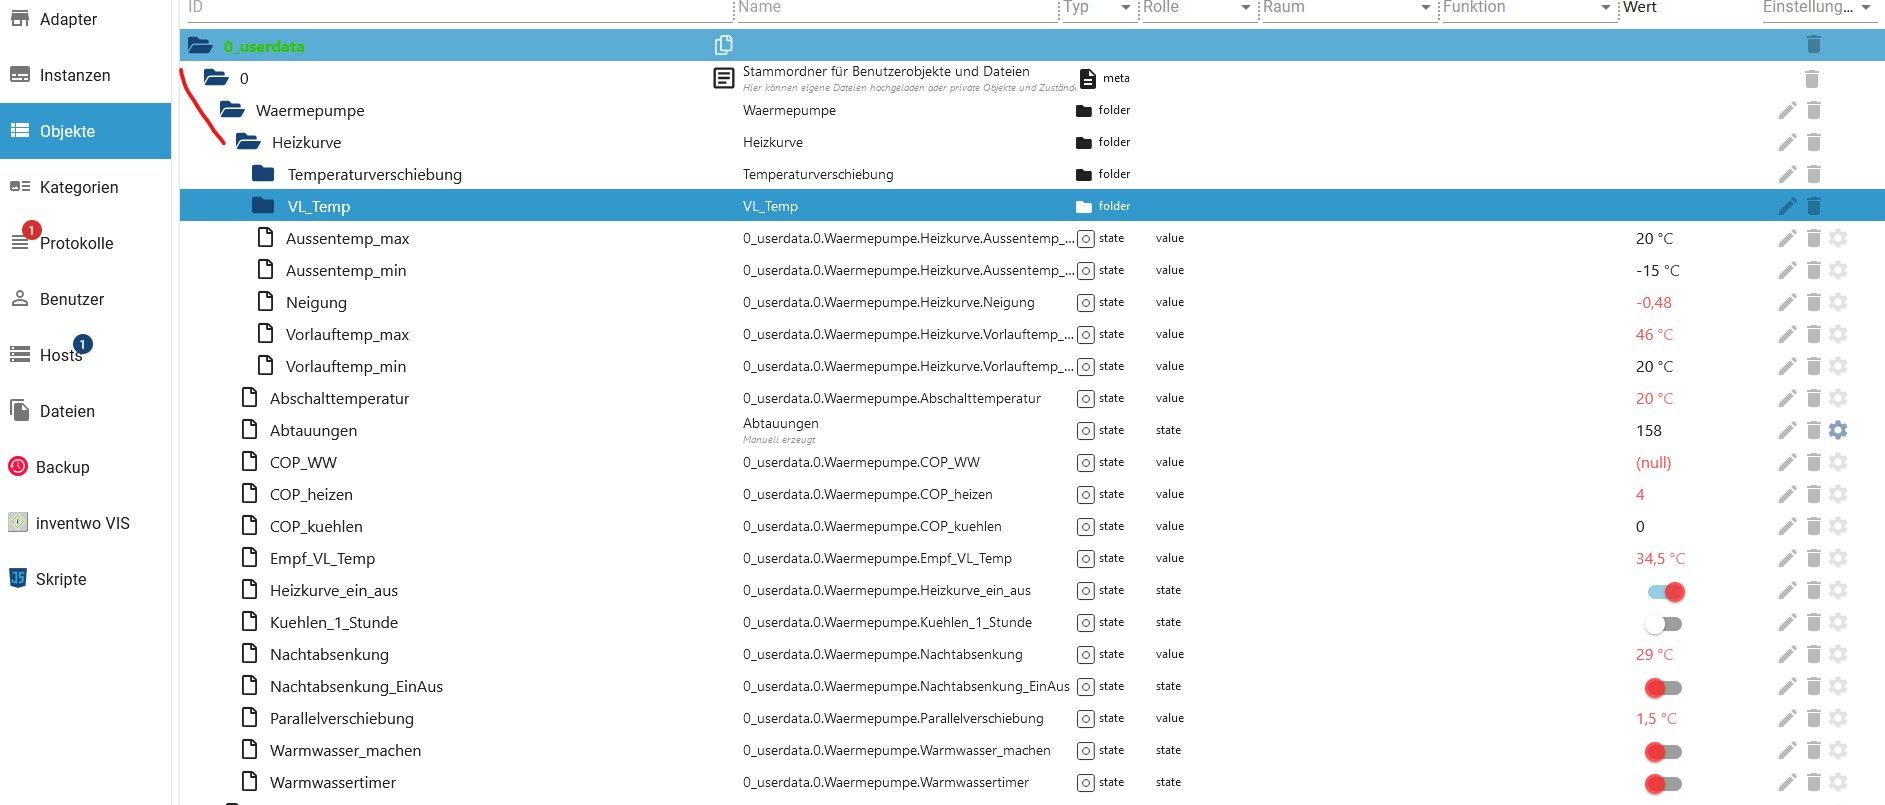Edit the Temperaturverschiebung folder

coord(1787,174)
